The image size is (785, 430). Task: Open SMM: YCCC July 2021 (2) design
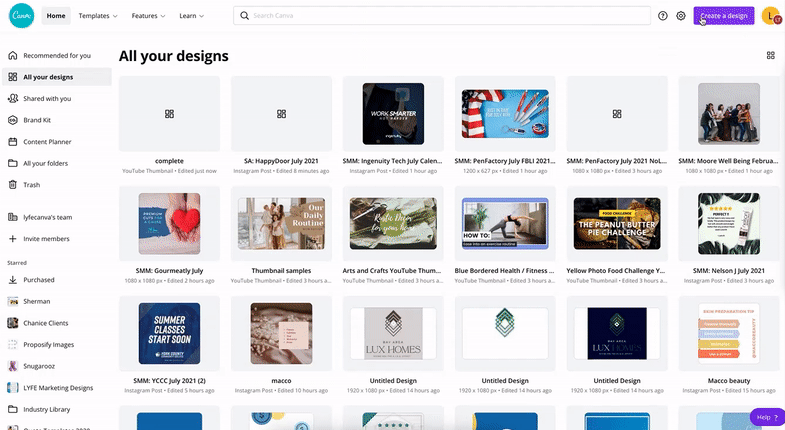pyautogui.click(x=169, y=333)
